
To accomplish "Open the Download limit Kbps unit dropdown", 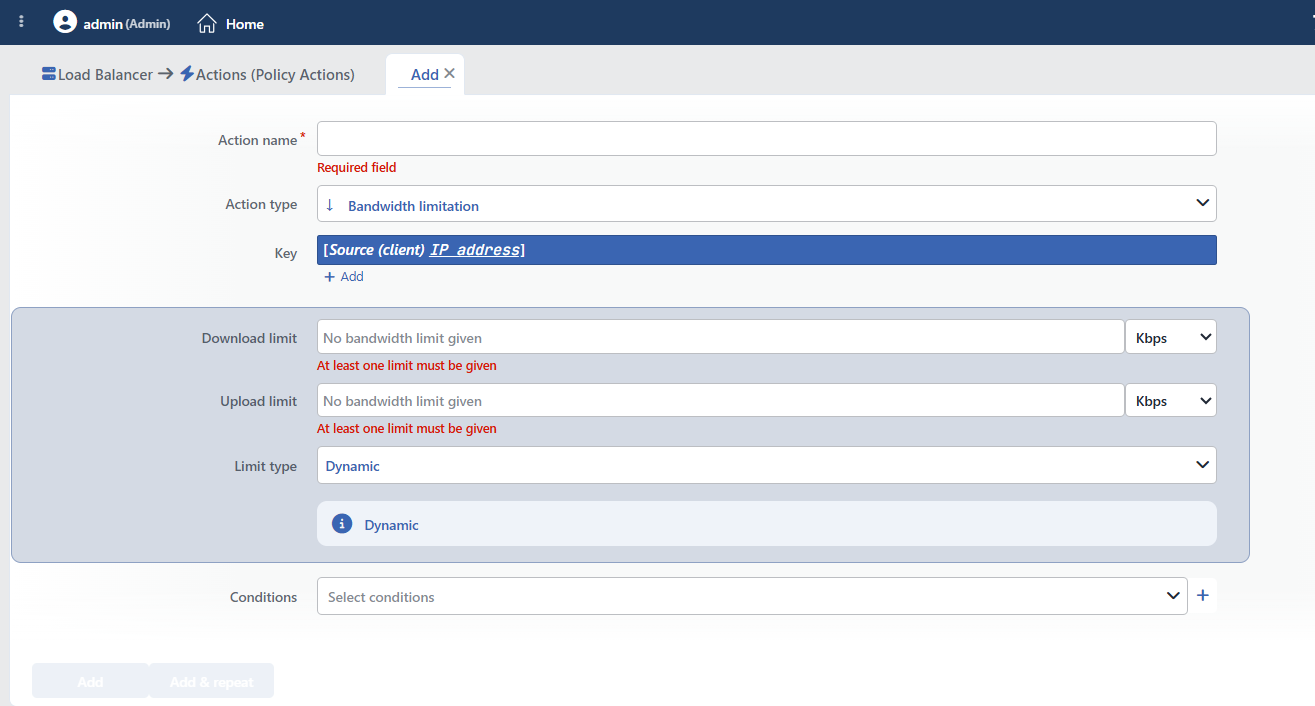I will click(x=1171, y=337).
